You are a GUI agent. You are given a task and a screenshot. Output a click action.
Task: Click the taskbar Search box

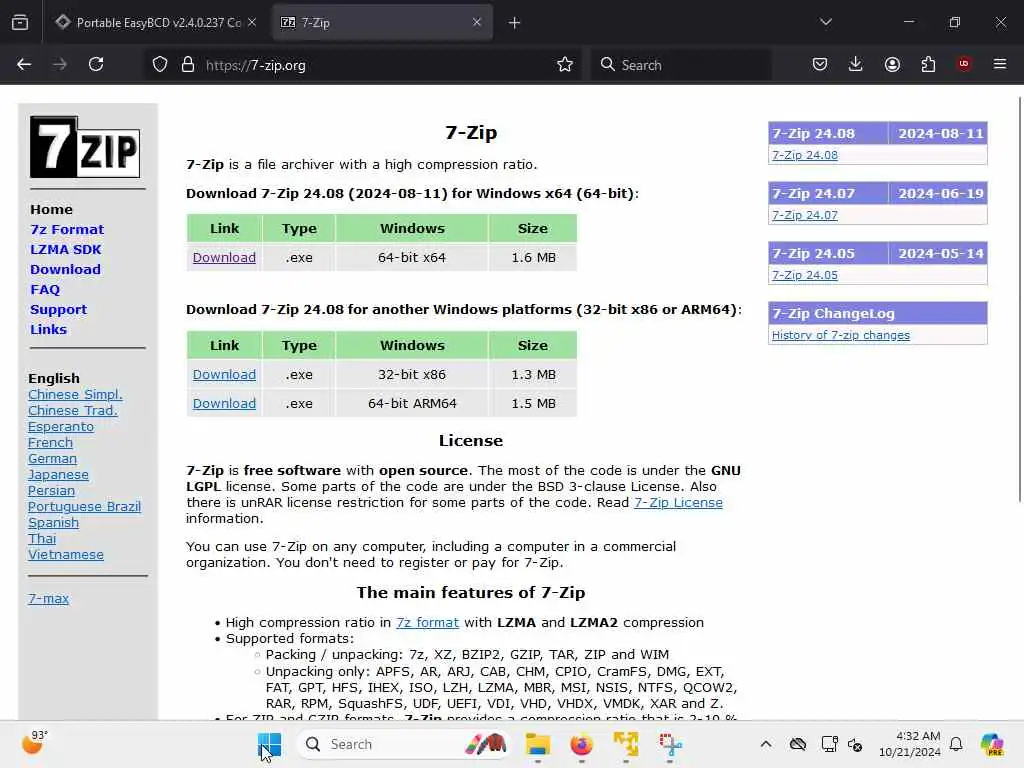pyautogui.click(x=404, y=744)
